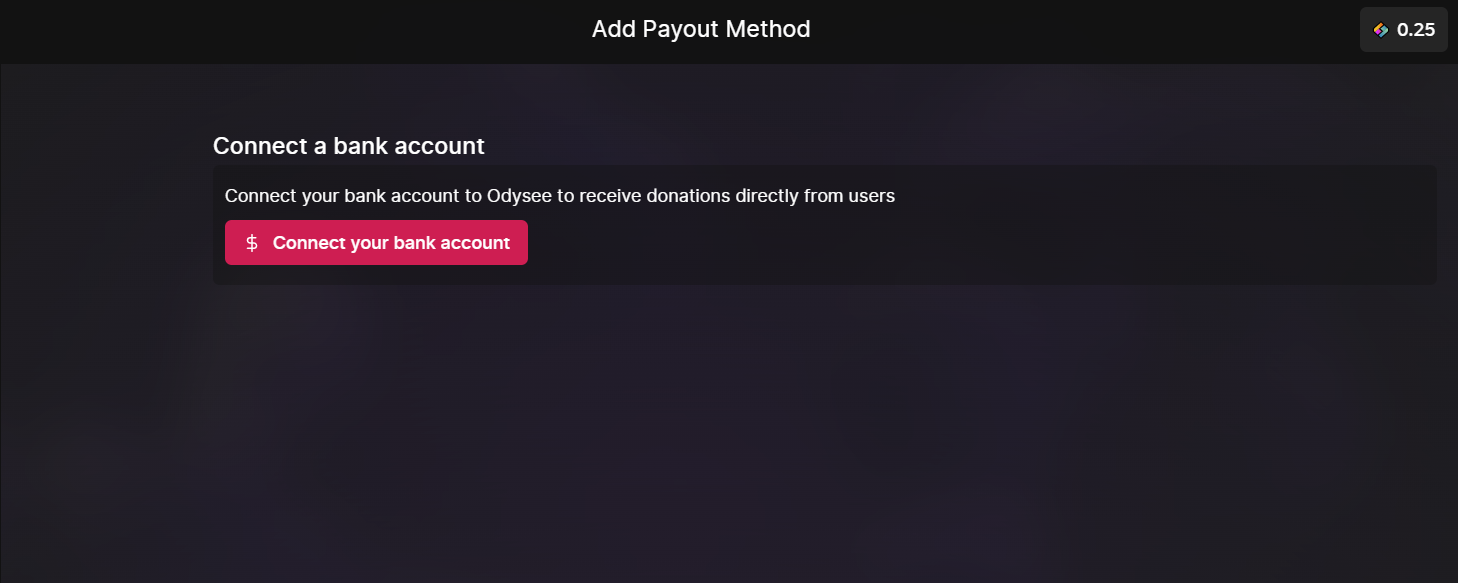Click the word Method in the header title
Viewport: 1458px width, 583px height.
(768, 29)
